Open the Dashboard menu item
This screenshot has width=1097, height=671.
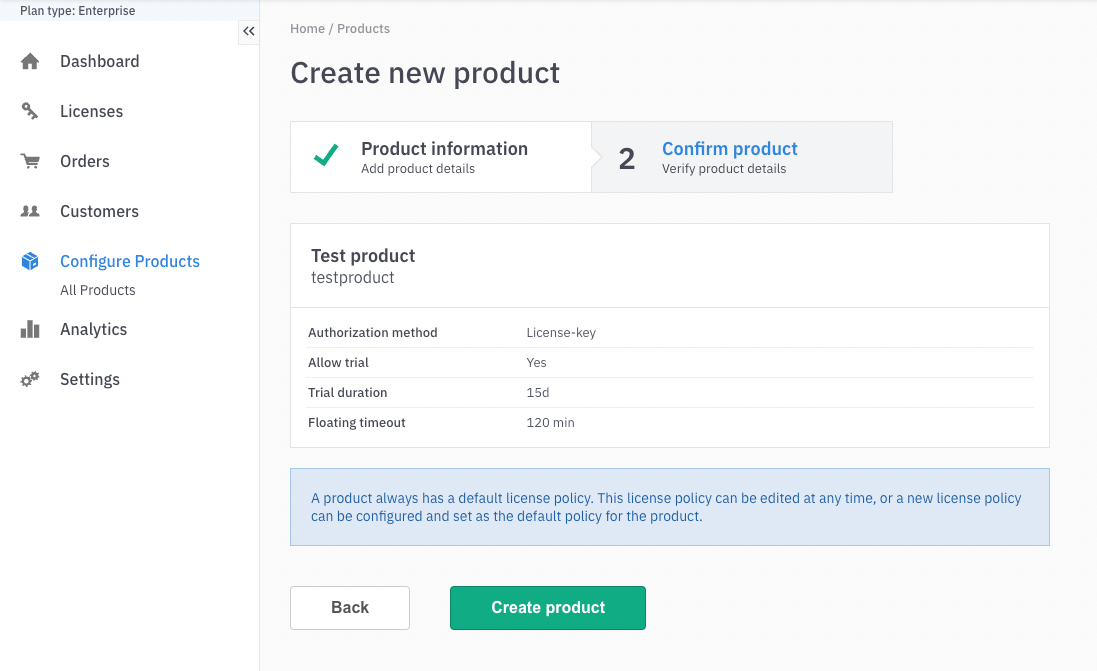coord(99,62)
